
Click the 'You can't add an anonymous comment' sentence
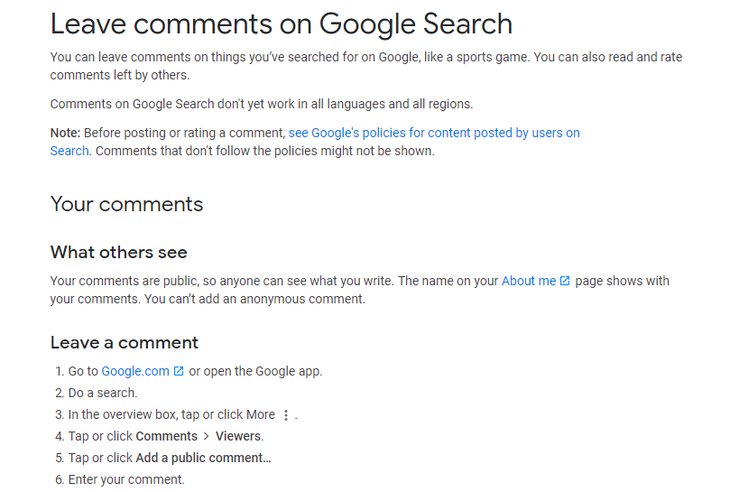click(255, 298)
